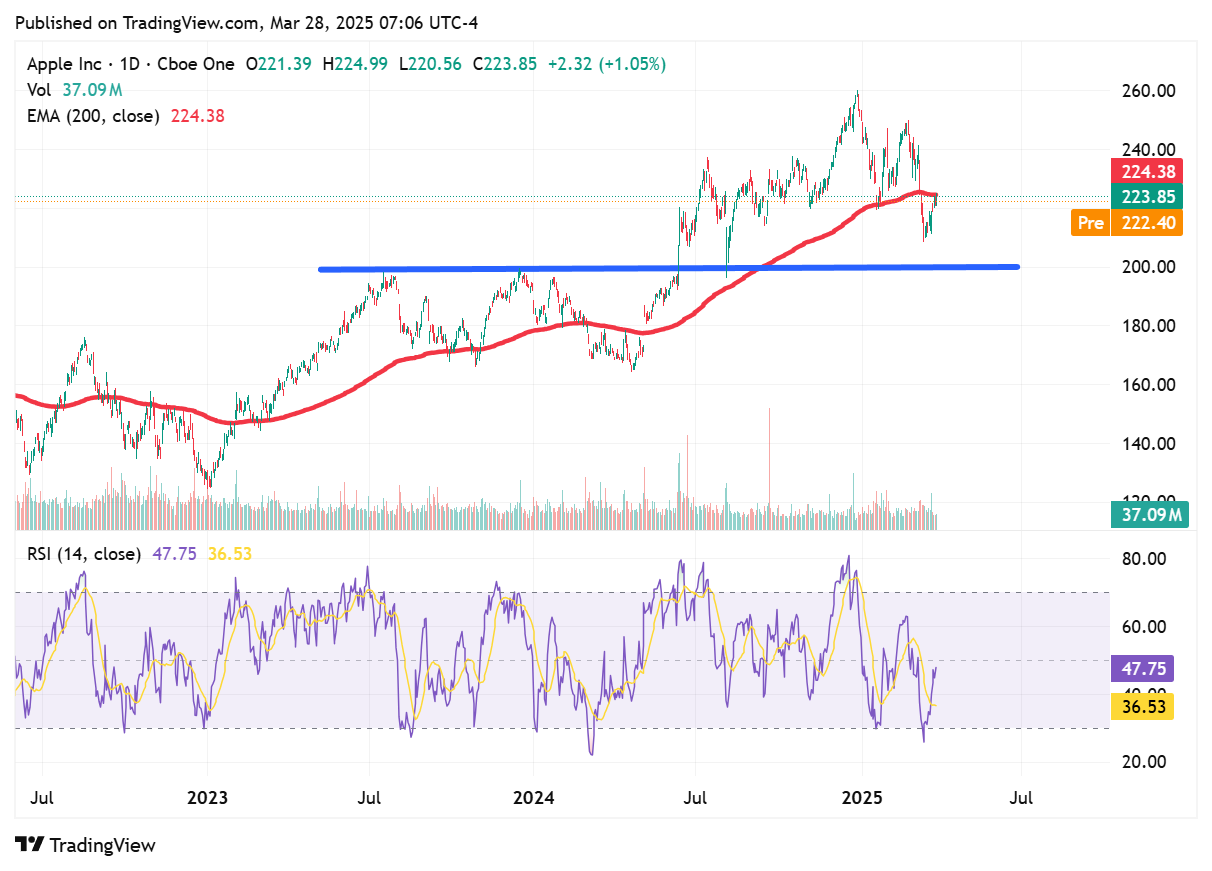Click the red 224.38 price axis tag

pos(1147,171)
